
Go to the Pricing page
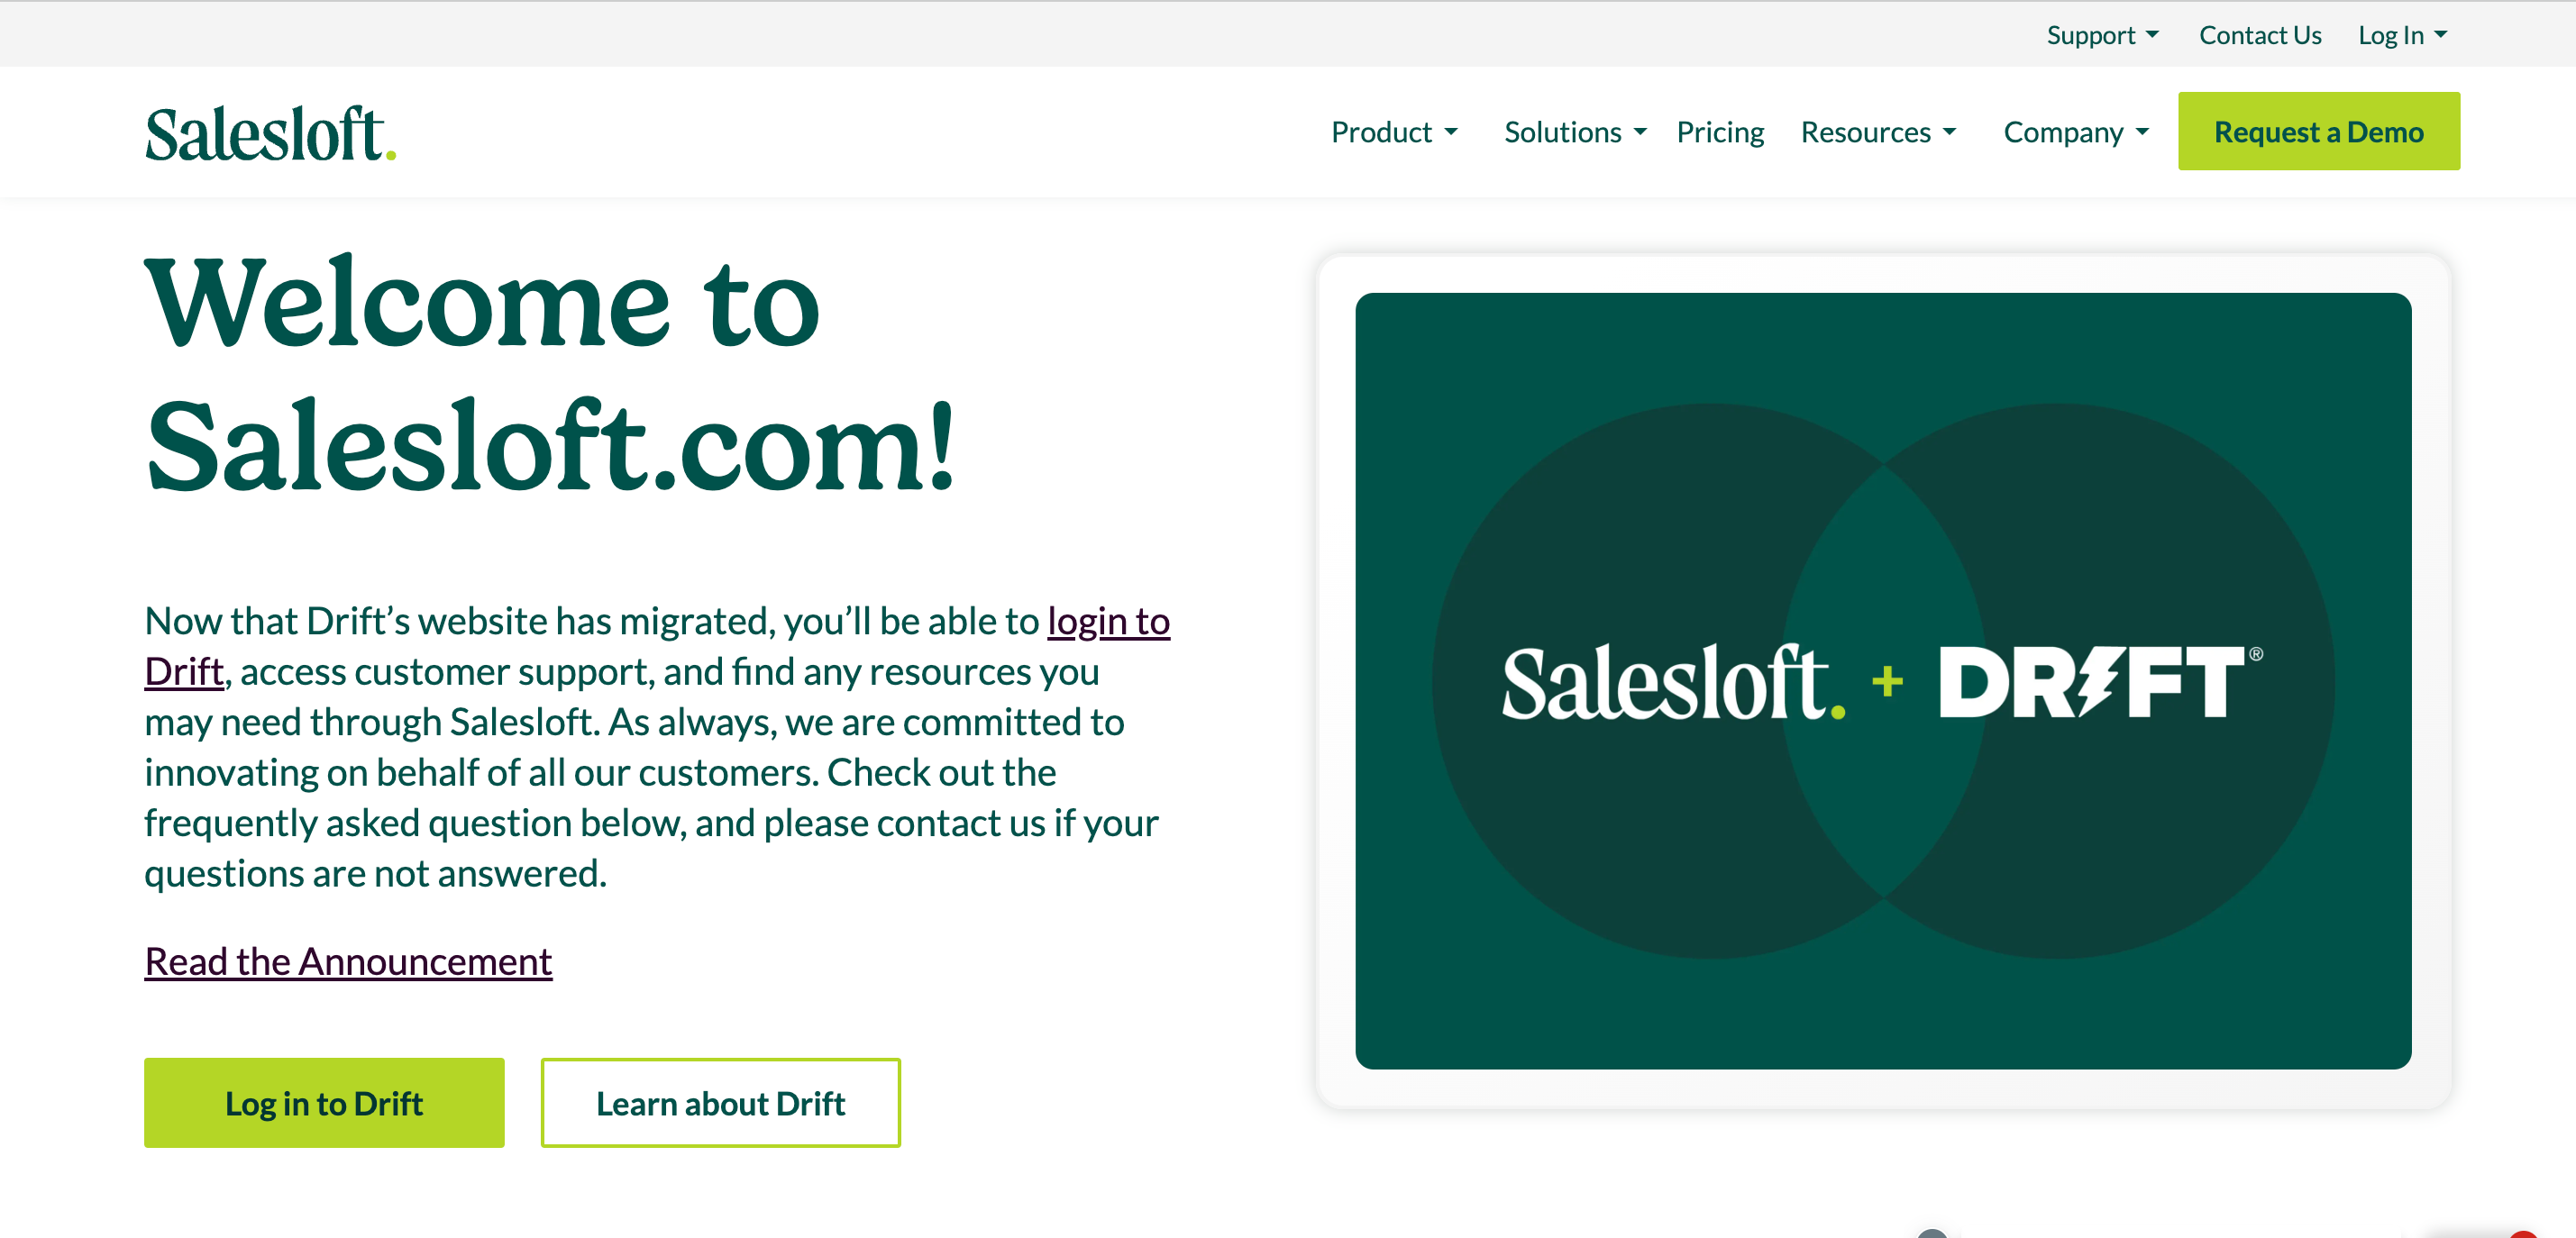tap(1720, 132)
